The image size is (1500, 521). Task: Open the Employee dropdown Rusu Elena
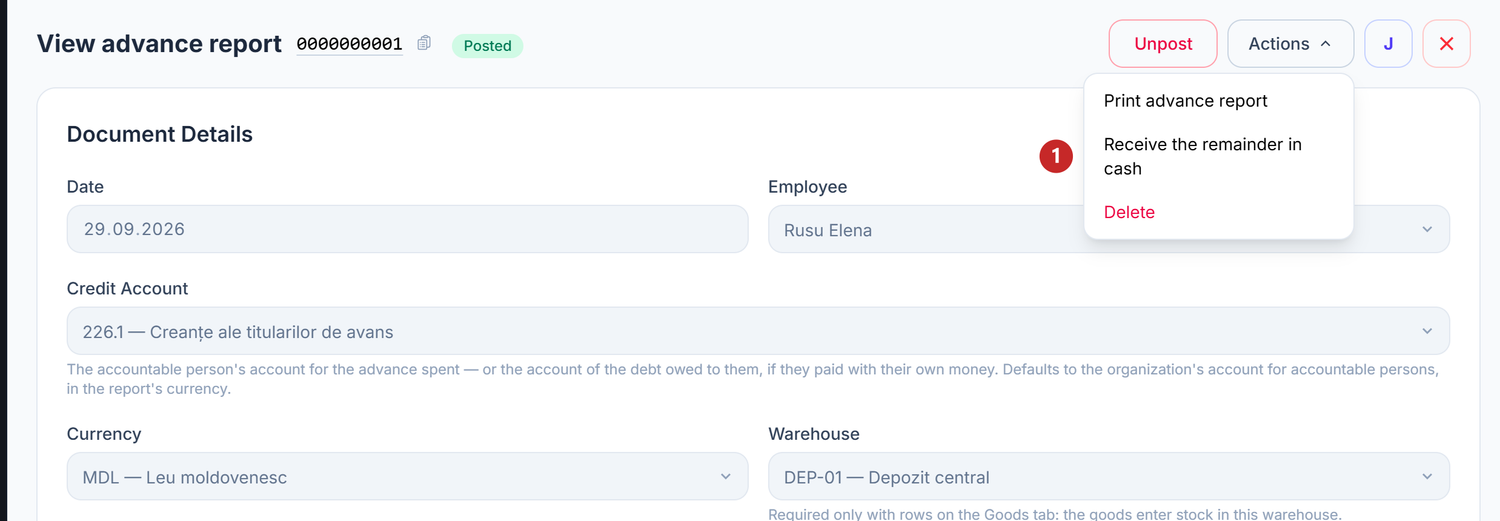[x=1109, y=229]
